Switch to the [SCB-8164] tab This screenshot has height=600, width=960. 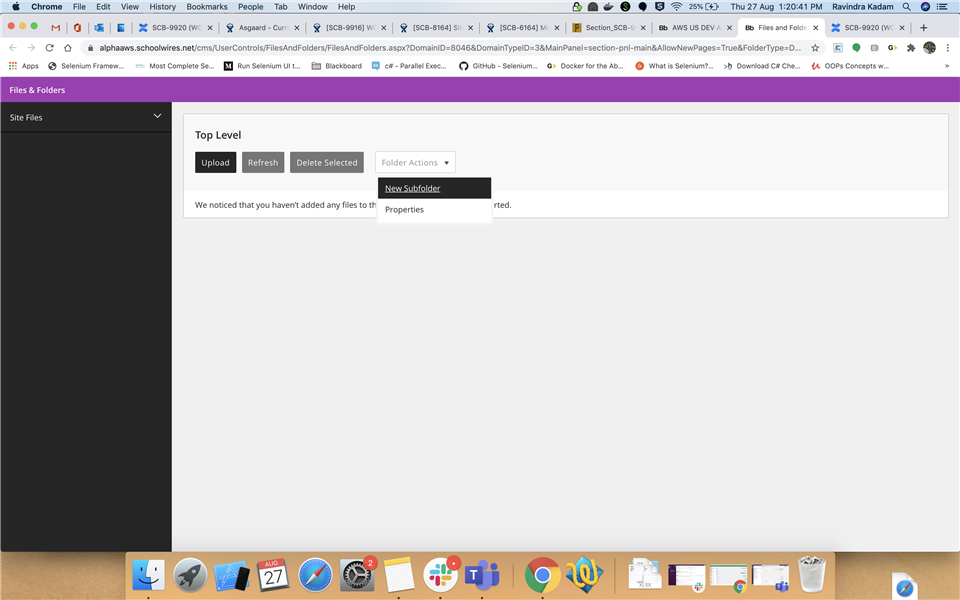[436, 28]
